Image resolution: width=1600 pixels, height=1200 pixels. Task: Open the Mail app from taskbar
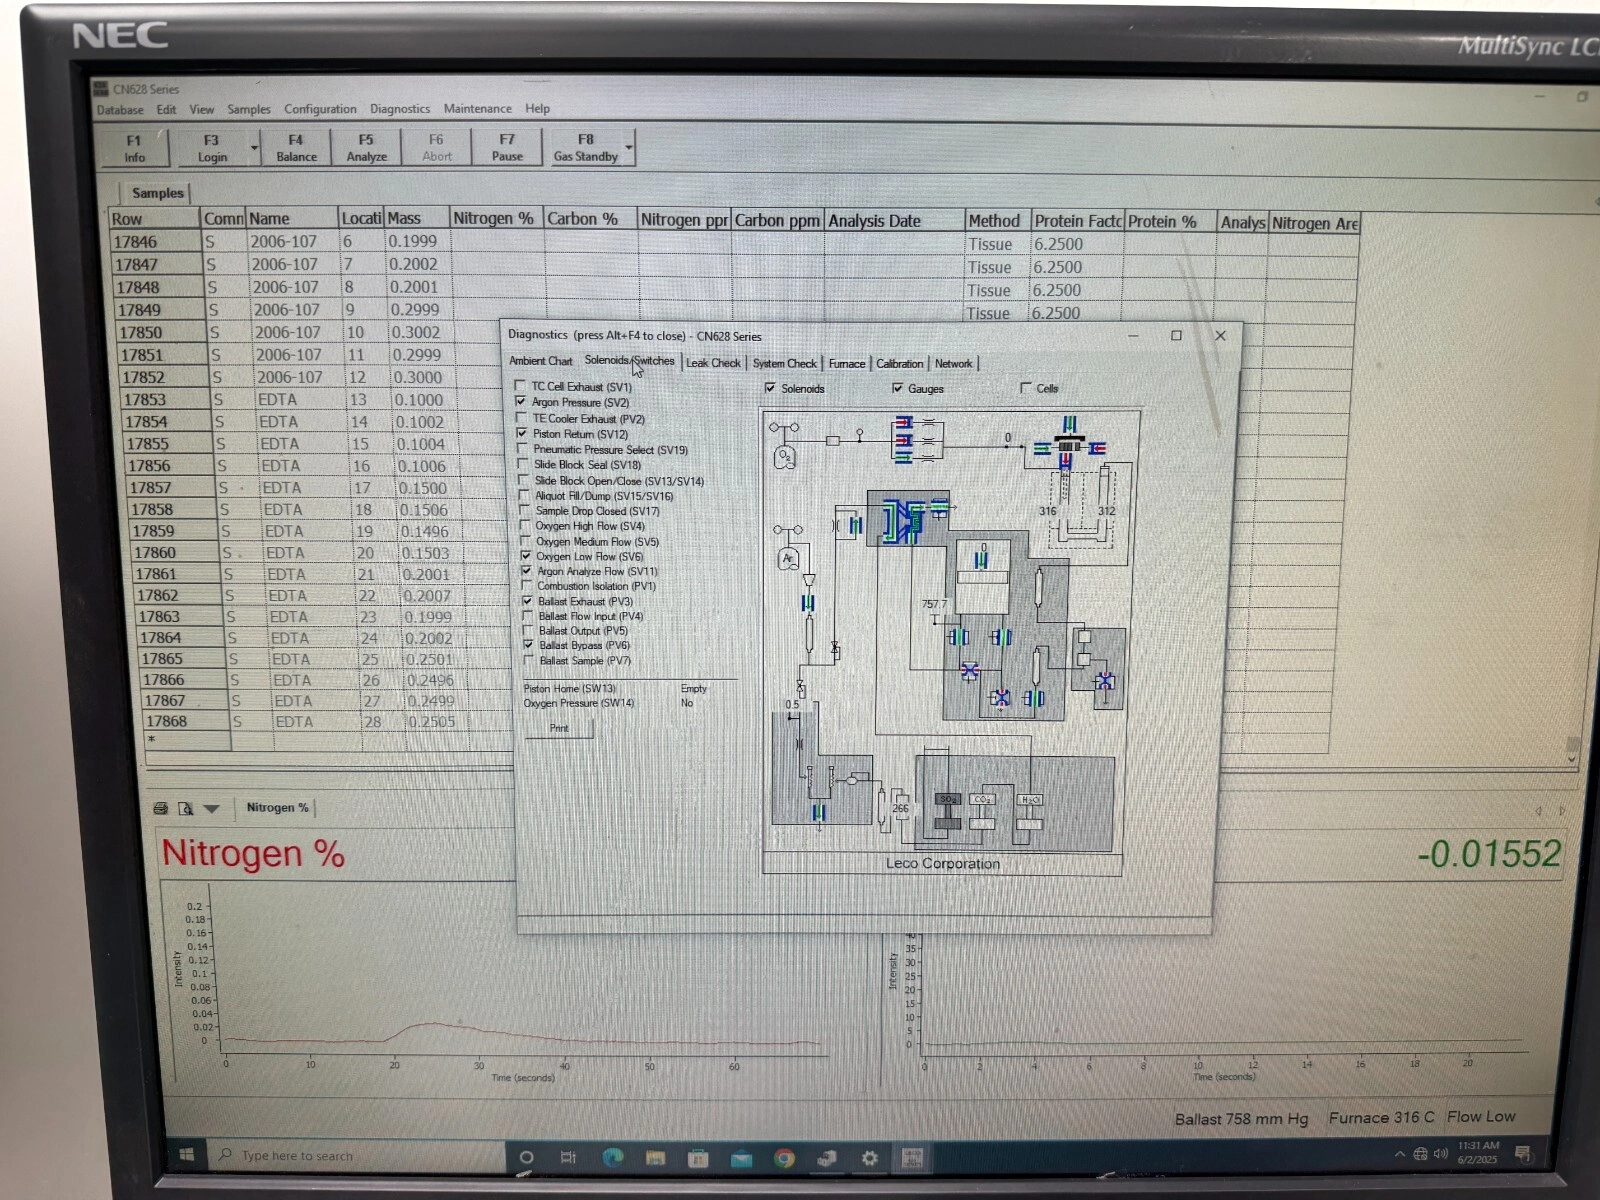pos(741,1158)
